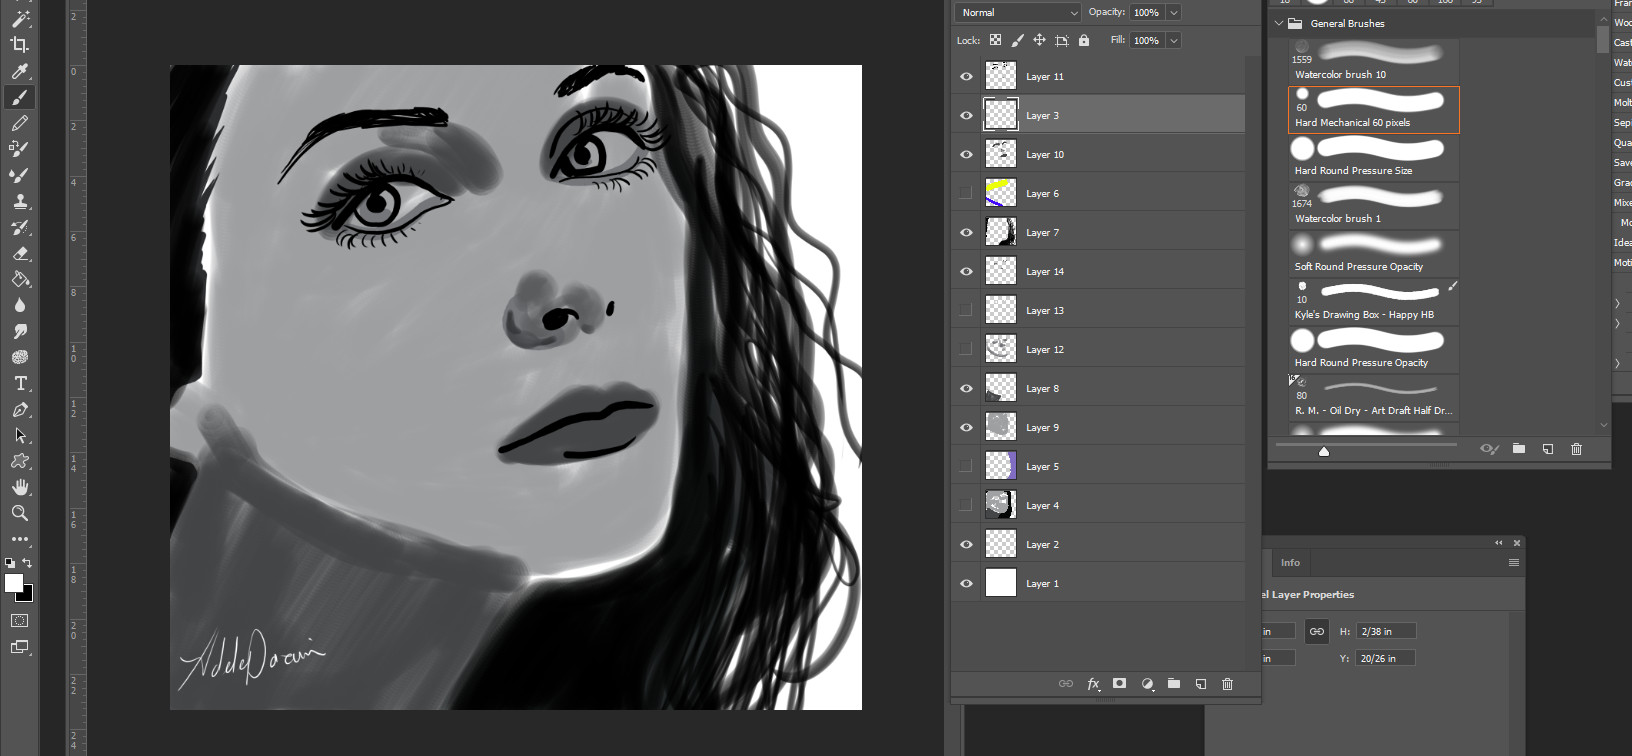
Task: Click the delete layer trash icon
Action: tap(1227, 684)
